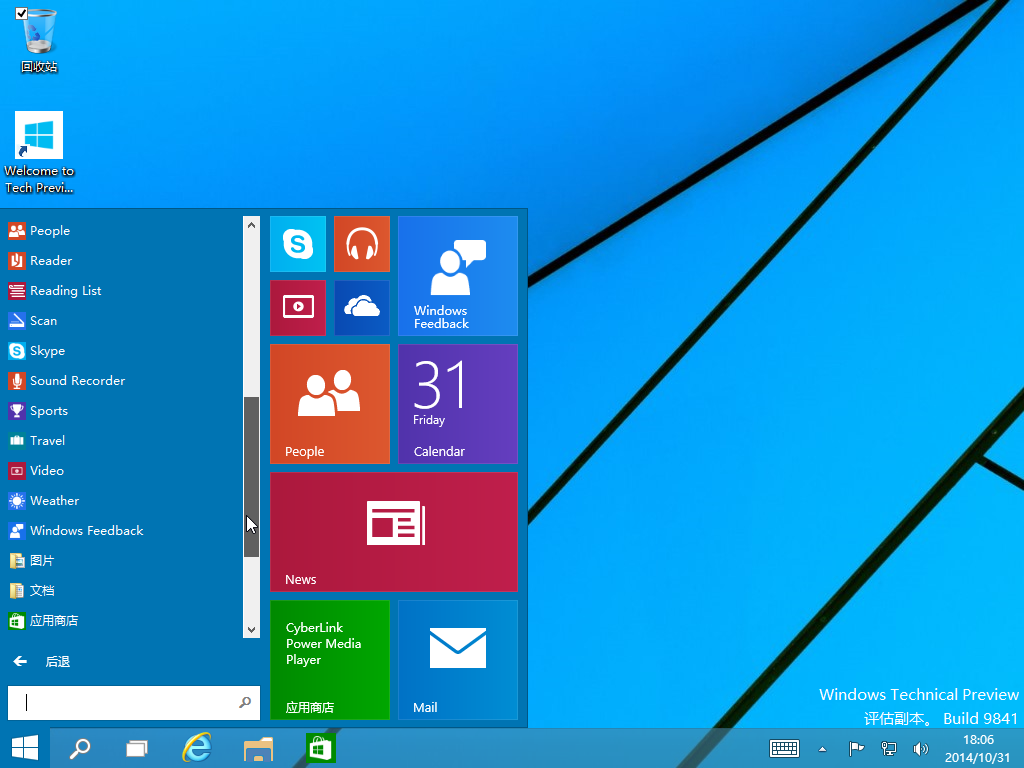Screen dimensions: 1024x768
Task: Select the Recycle Bin (回收站) desktop icon
Action: tap(39, 40)
